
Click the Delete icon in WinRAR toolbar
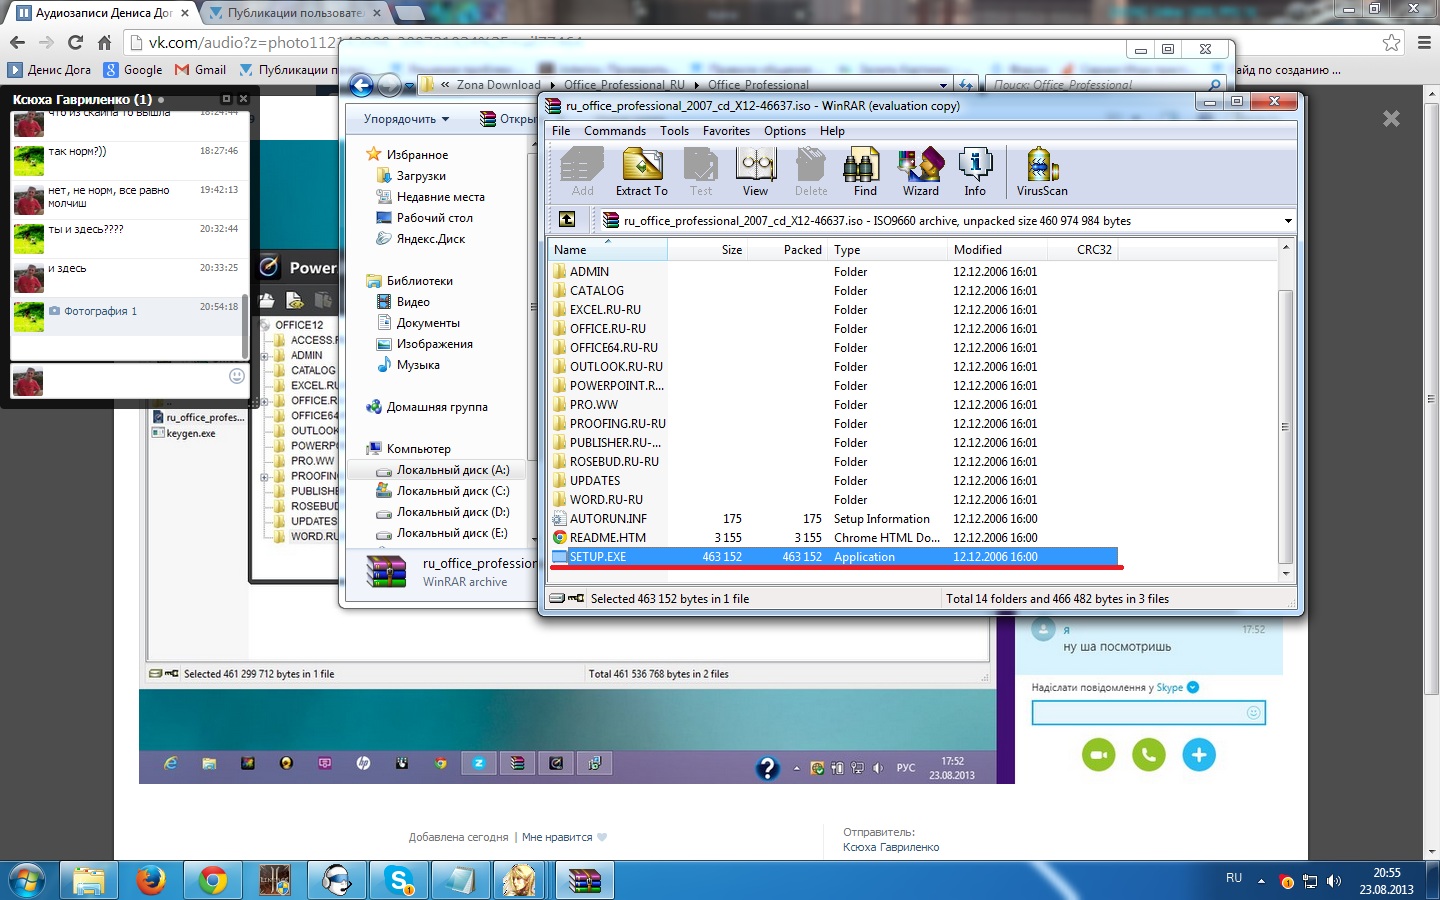click(811, 172)
